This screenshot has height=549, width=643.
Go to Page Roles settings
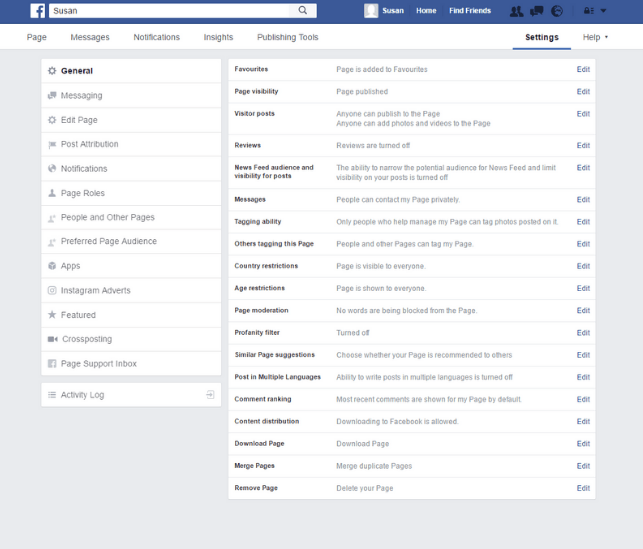[82, 193]
